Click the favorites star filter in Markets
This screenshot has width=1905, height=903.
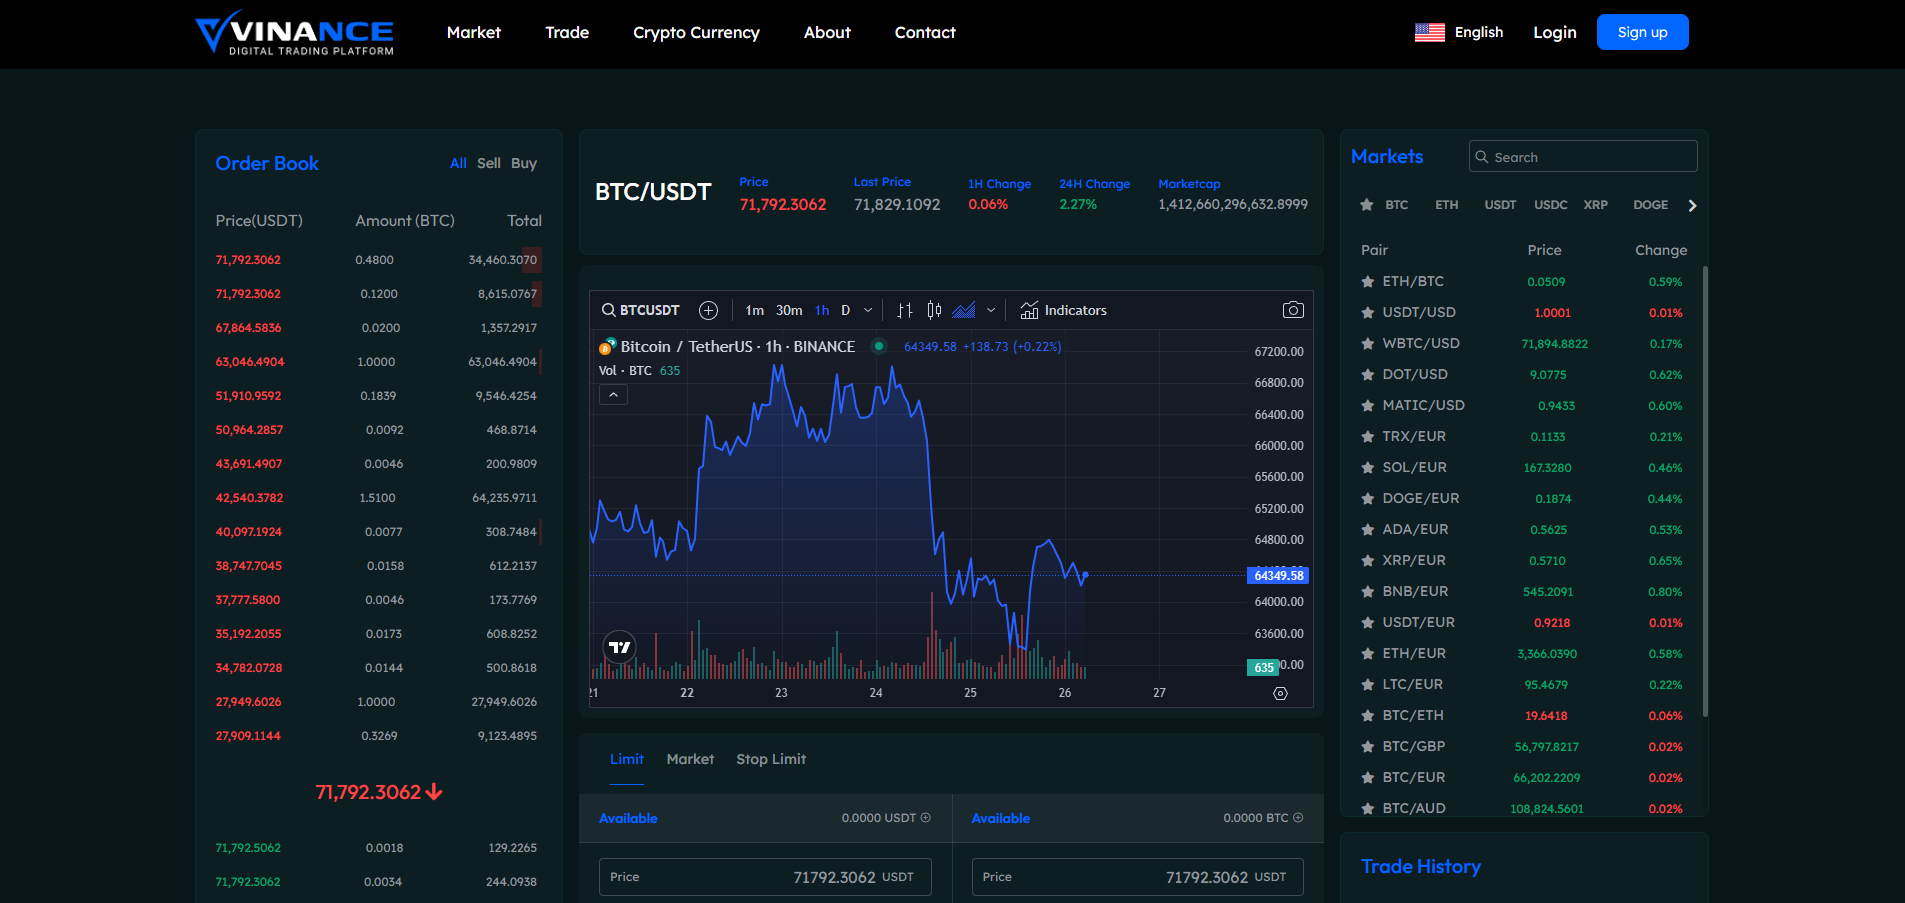1366,205
